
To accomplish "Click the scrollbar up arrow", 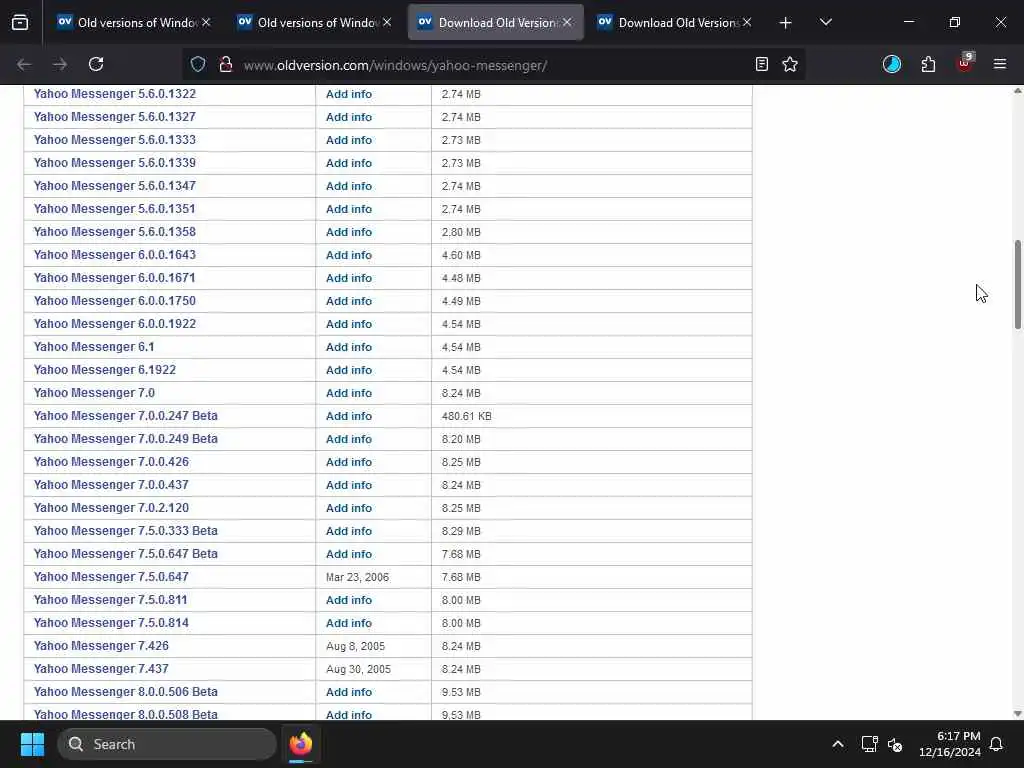I will [1017, 91].
